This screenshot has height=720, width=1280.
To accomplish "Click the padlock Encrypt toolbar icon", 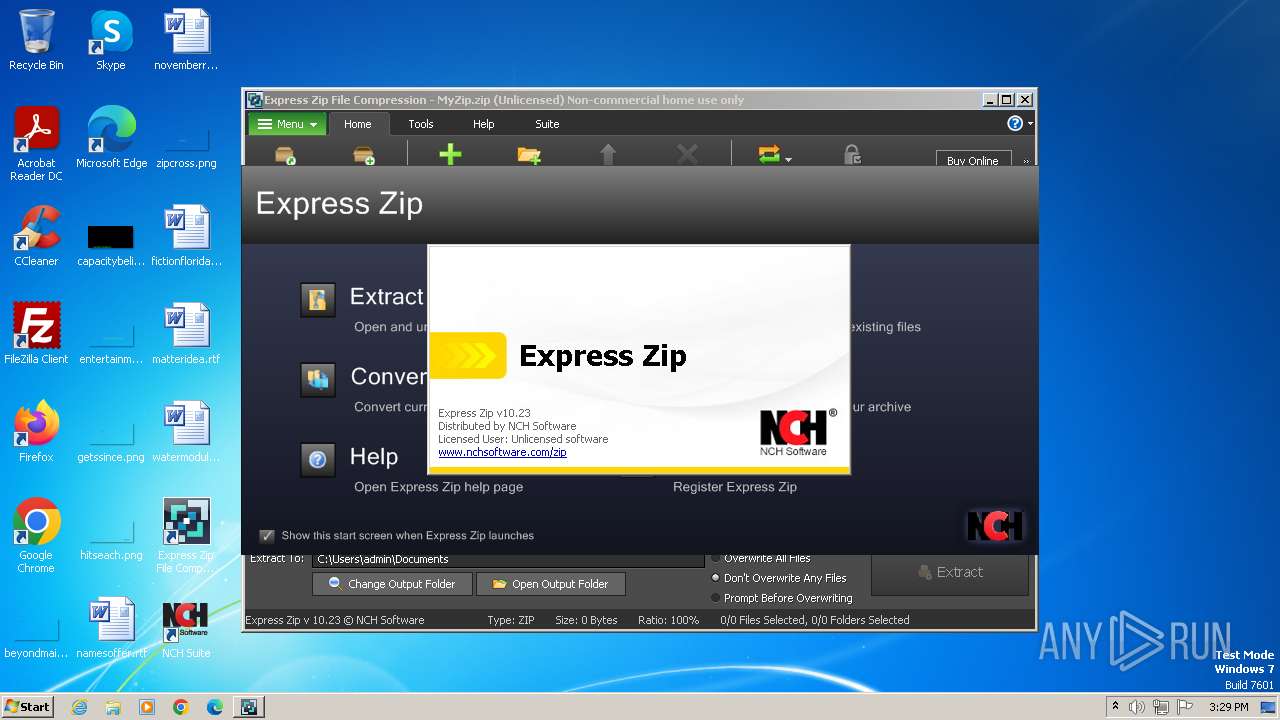I will click(x=852, y=155).
